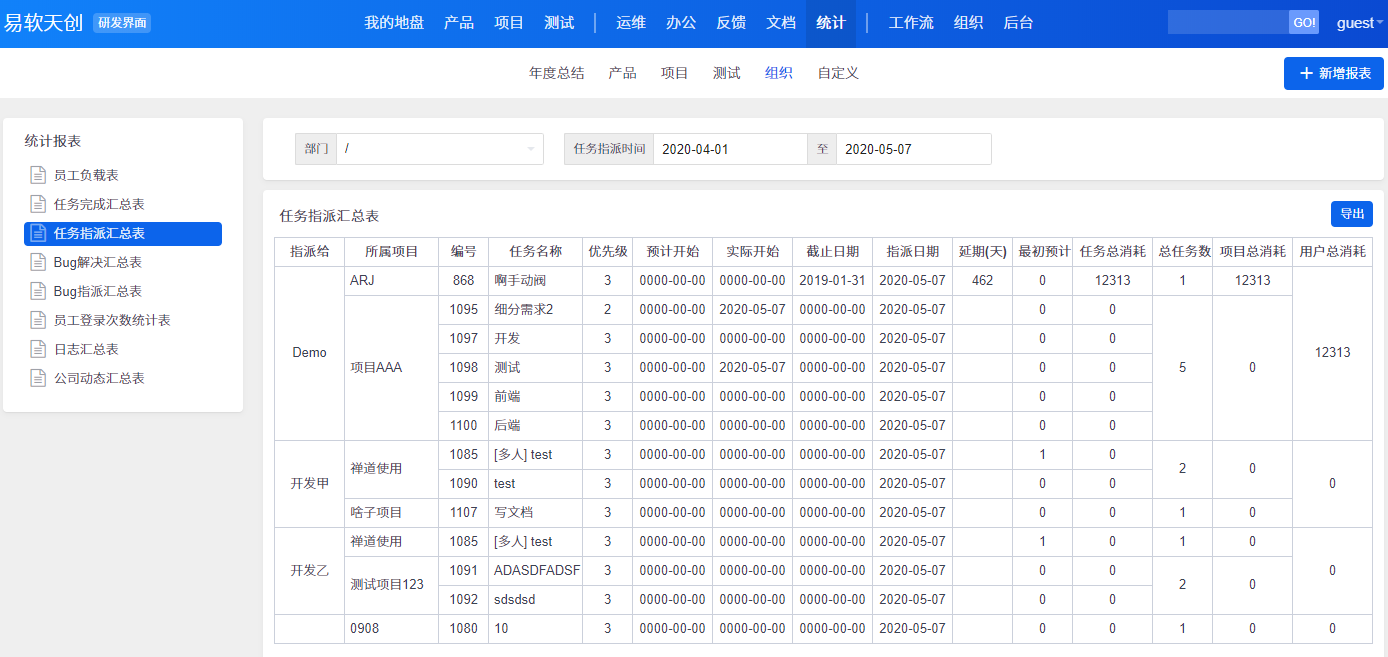Switch to the 自定义 sub-tab
The height and width of the screenshot is (657, 1388).
837,73
